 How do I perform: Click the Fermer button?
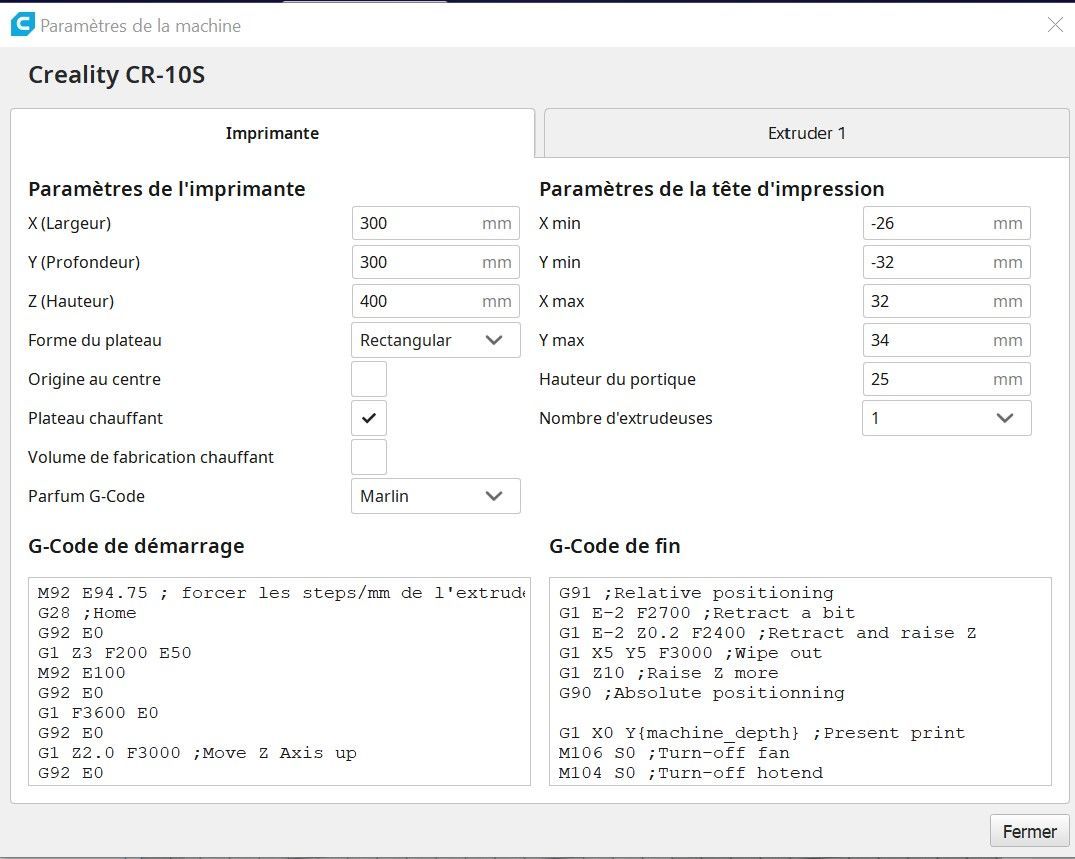pos(1029,832)
